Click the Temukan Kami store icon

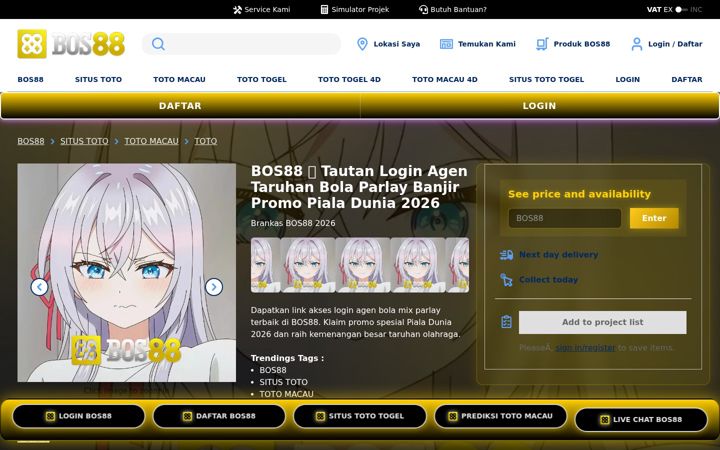tap(446, 44)
